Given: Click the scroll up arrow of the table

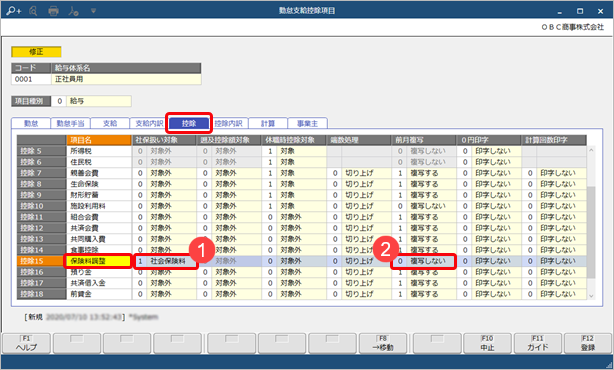Looking at the screenshot, I should (591, 150).
